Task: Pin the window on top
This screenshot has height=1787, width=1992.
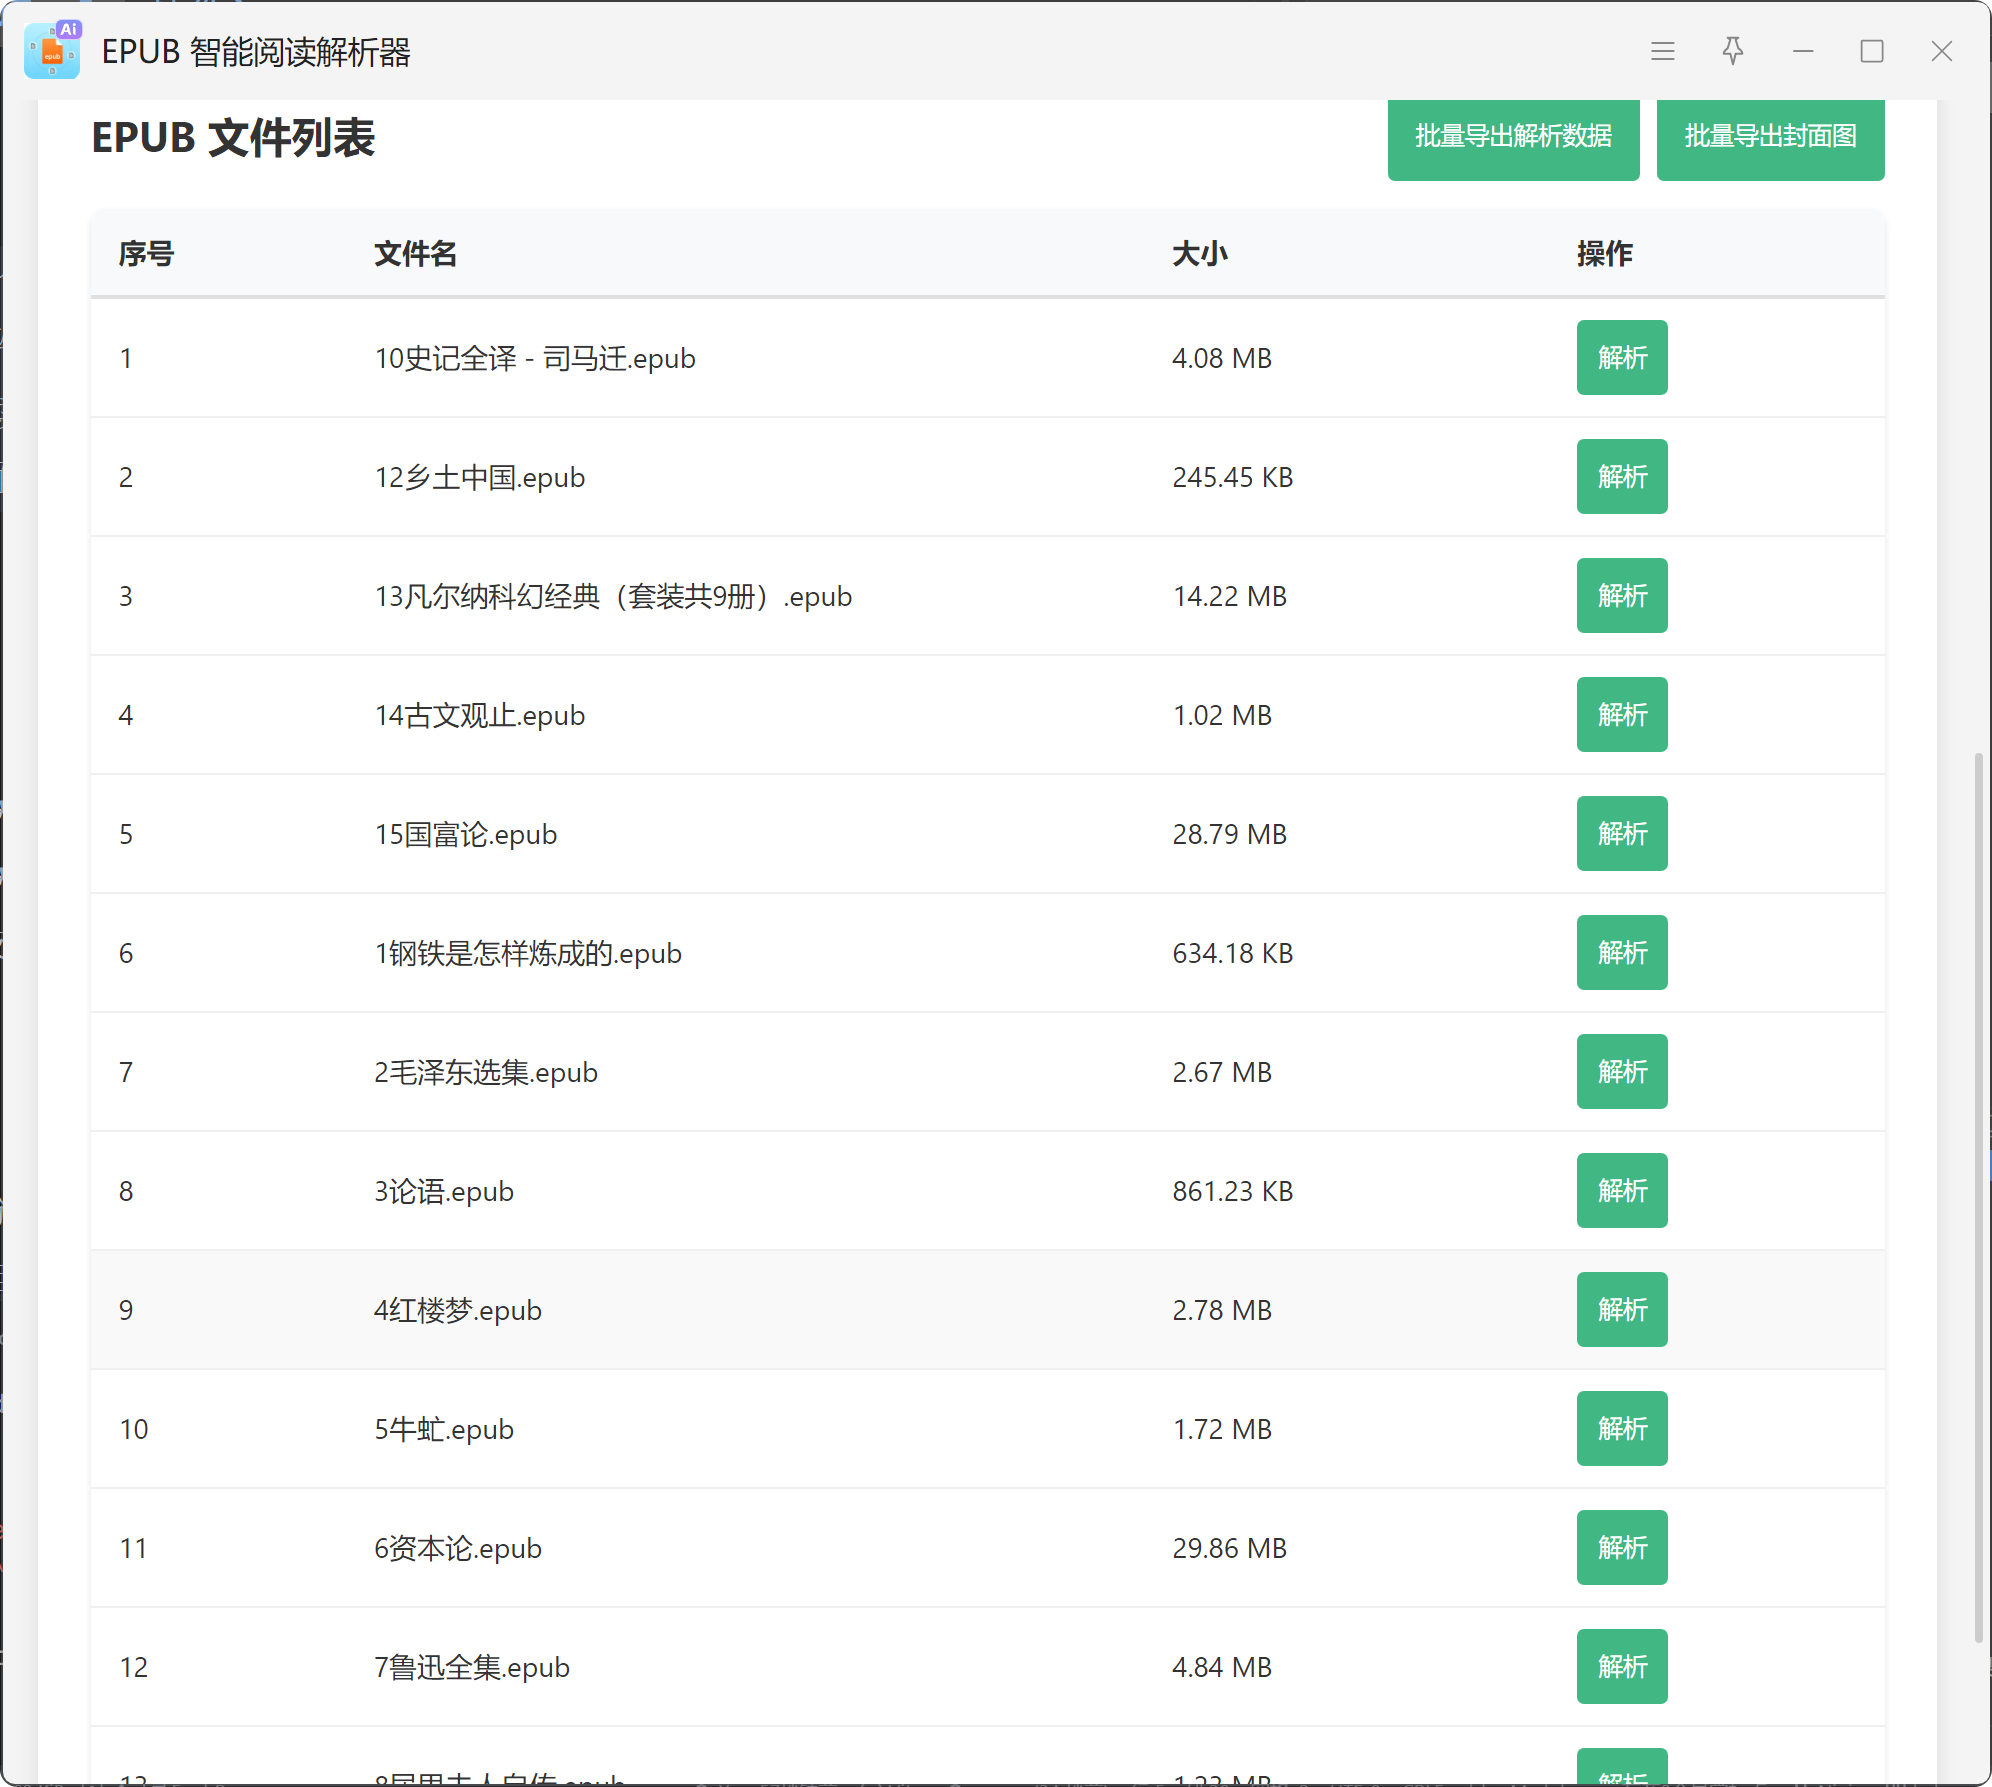Action: point(1733,51)
